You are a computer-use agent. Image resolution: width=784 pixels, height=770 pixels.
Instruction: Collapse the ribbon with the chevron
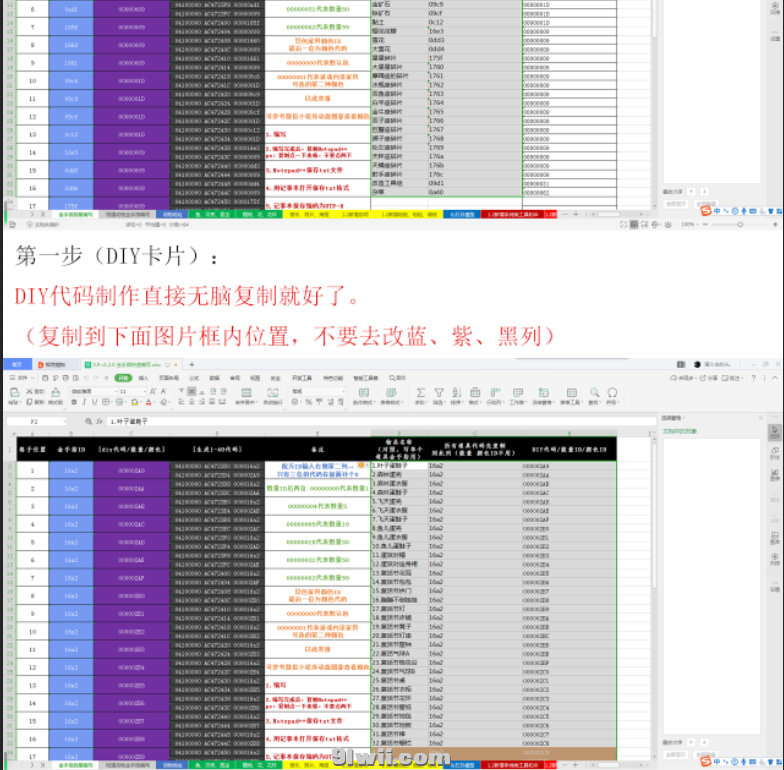point(774,378)
